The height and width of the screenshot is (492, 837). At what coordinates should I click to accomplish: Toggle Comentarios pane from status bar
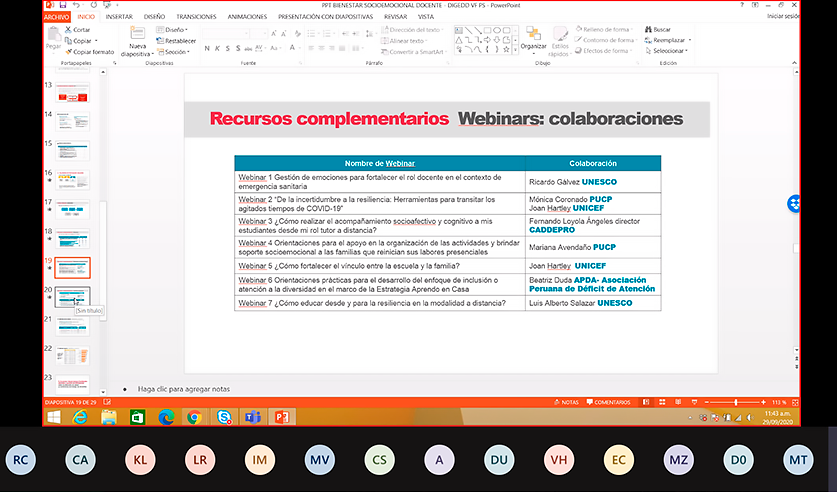point(609,402)
